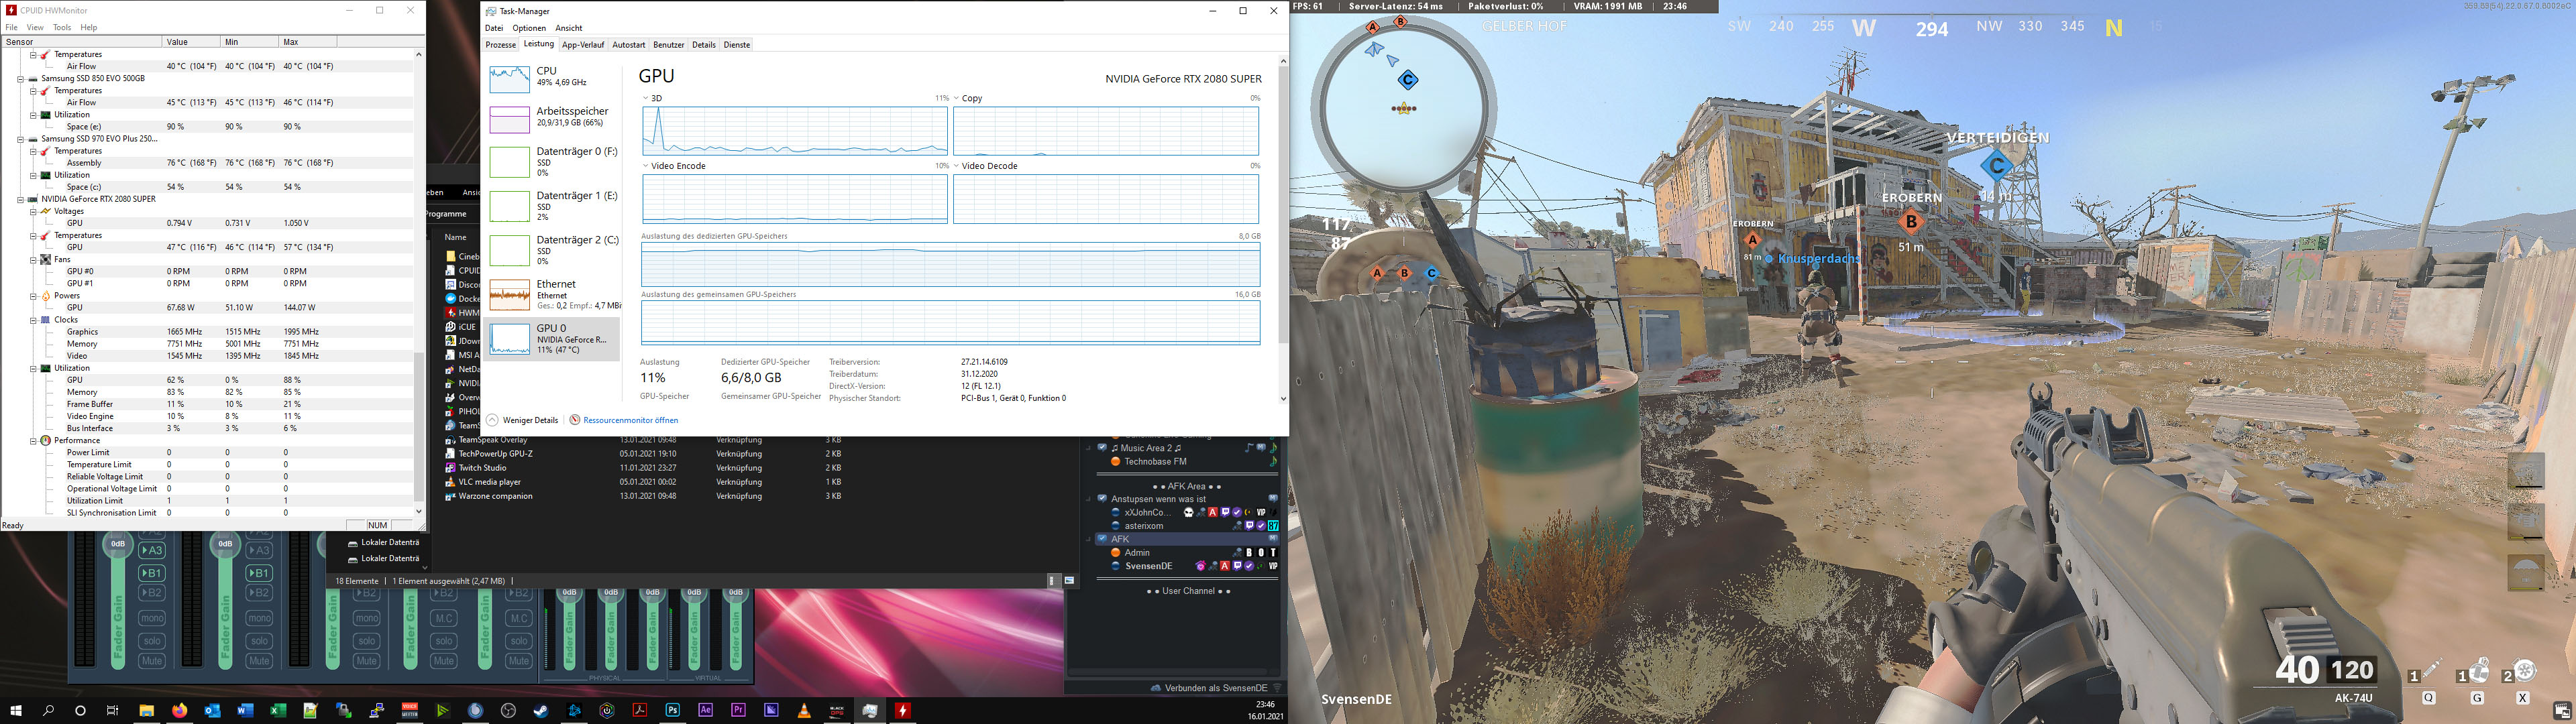This screenshot has height=724, width=2576.
Task: Open VoiceMeeter taskbar icon
Action: click(x=410, y=710)
